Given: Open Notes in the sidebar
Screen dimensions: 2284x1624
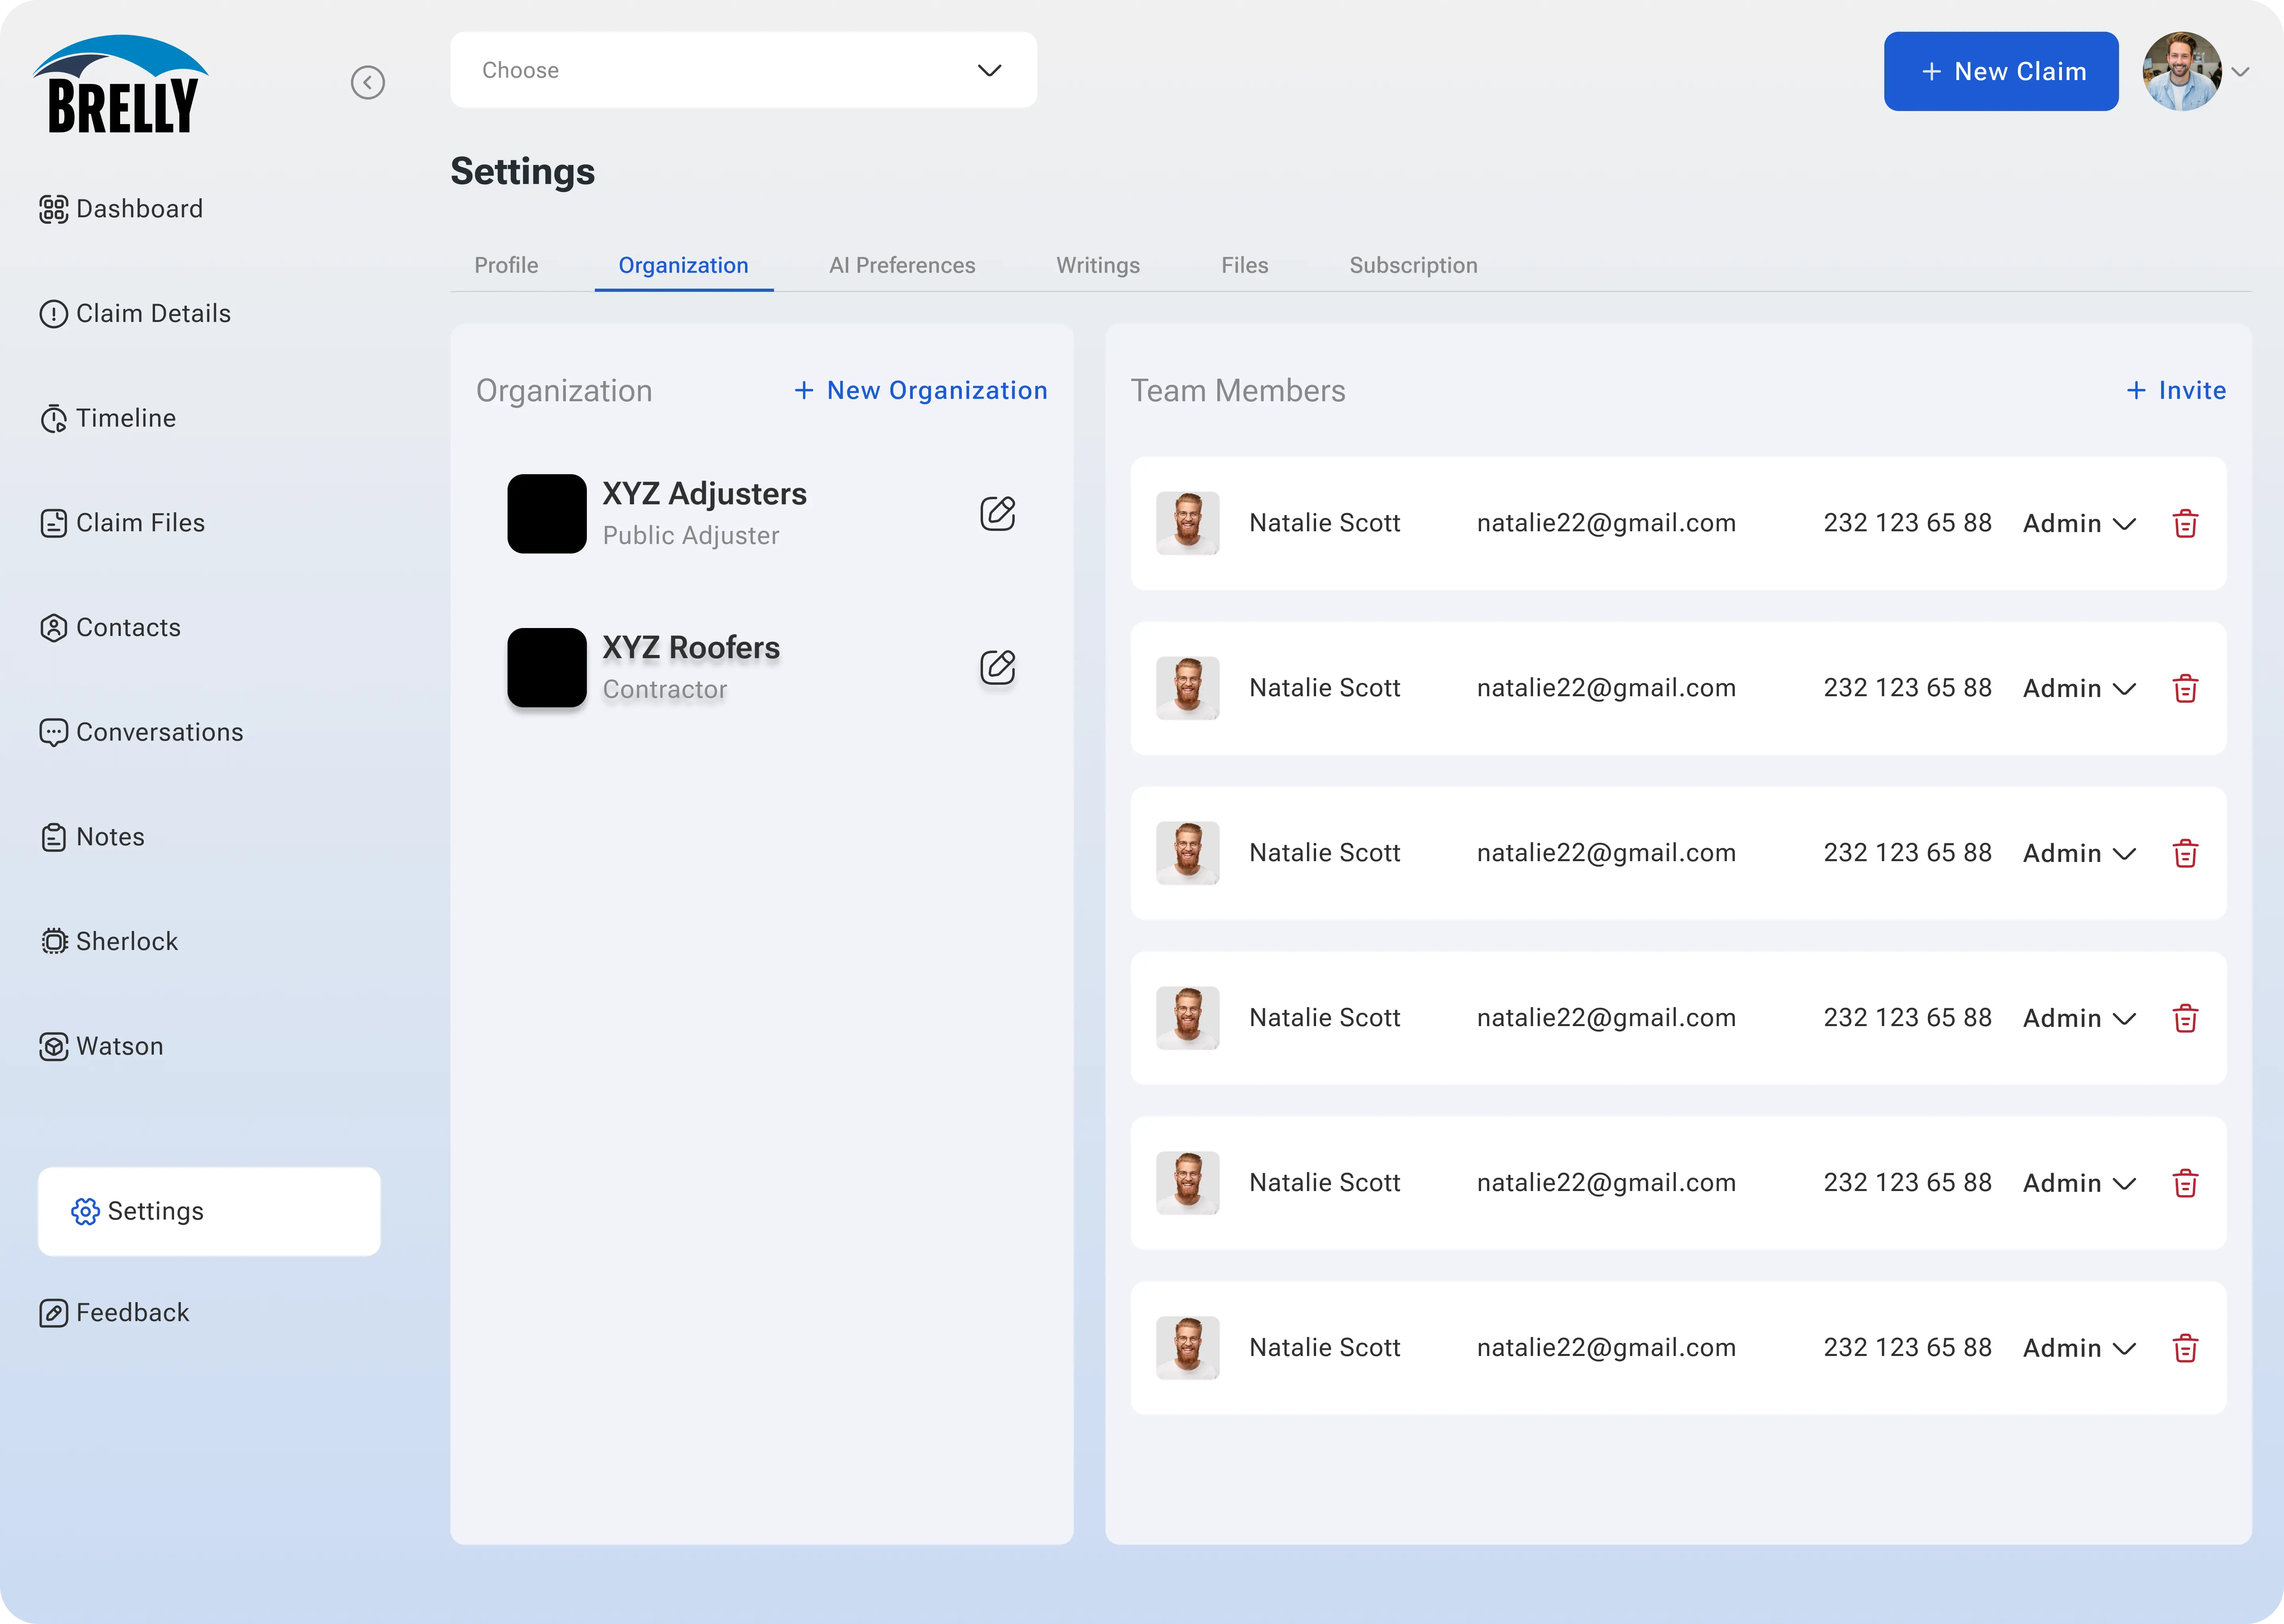Looking at the screenshot, I should [92, 837].
